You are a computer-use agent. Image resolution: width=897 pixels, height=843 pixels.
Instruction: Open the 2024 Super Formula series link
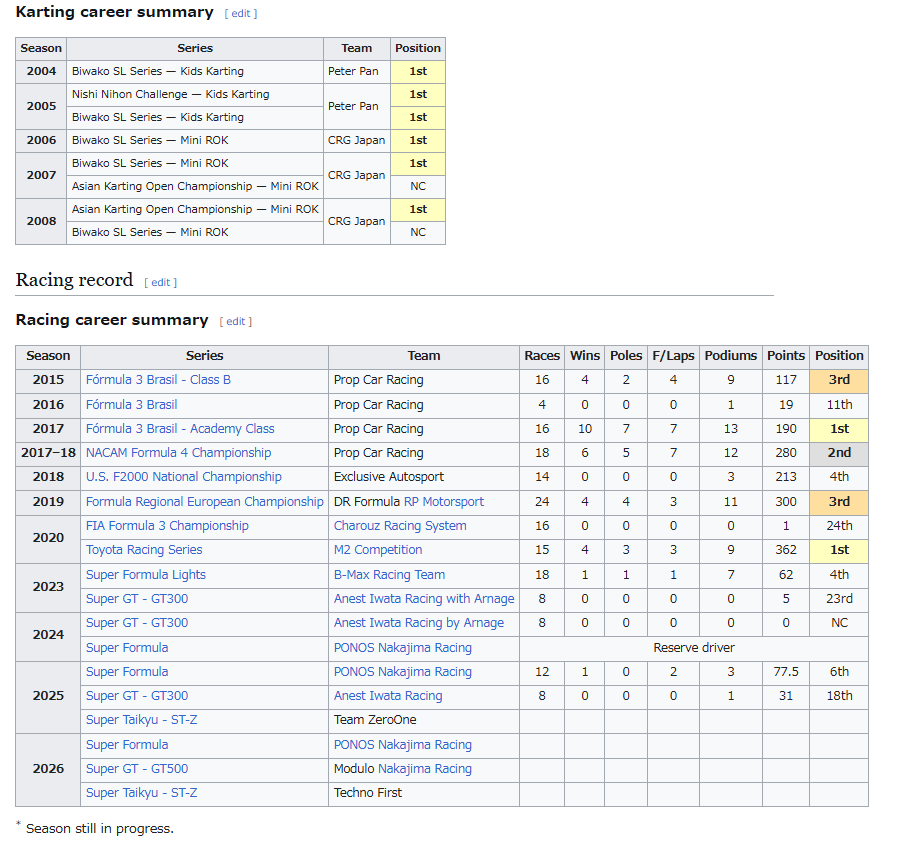pos(127,649)
